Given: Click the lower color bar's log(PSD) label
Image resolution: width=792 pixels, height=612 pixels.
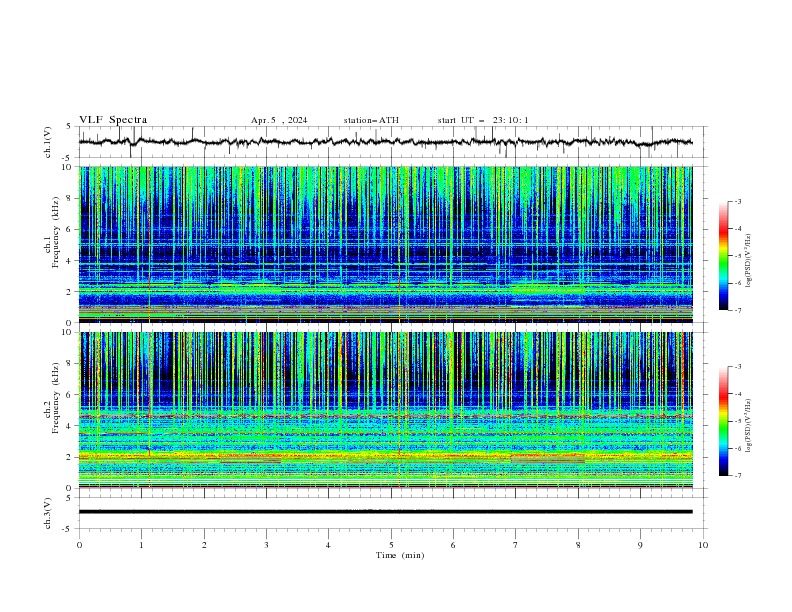Looking at the screenshot, I should pyautogui.click(x=749, y=426).
